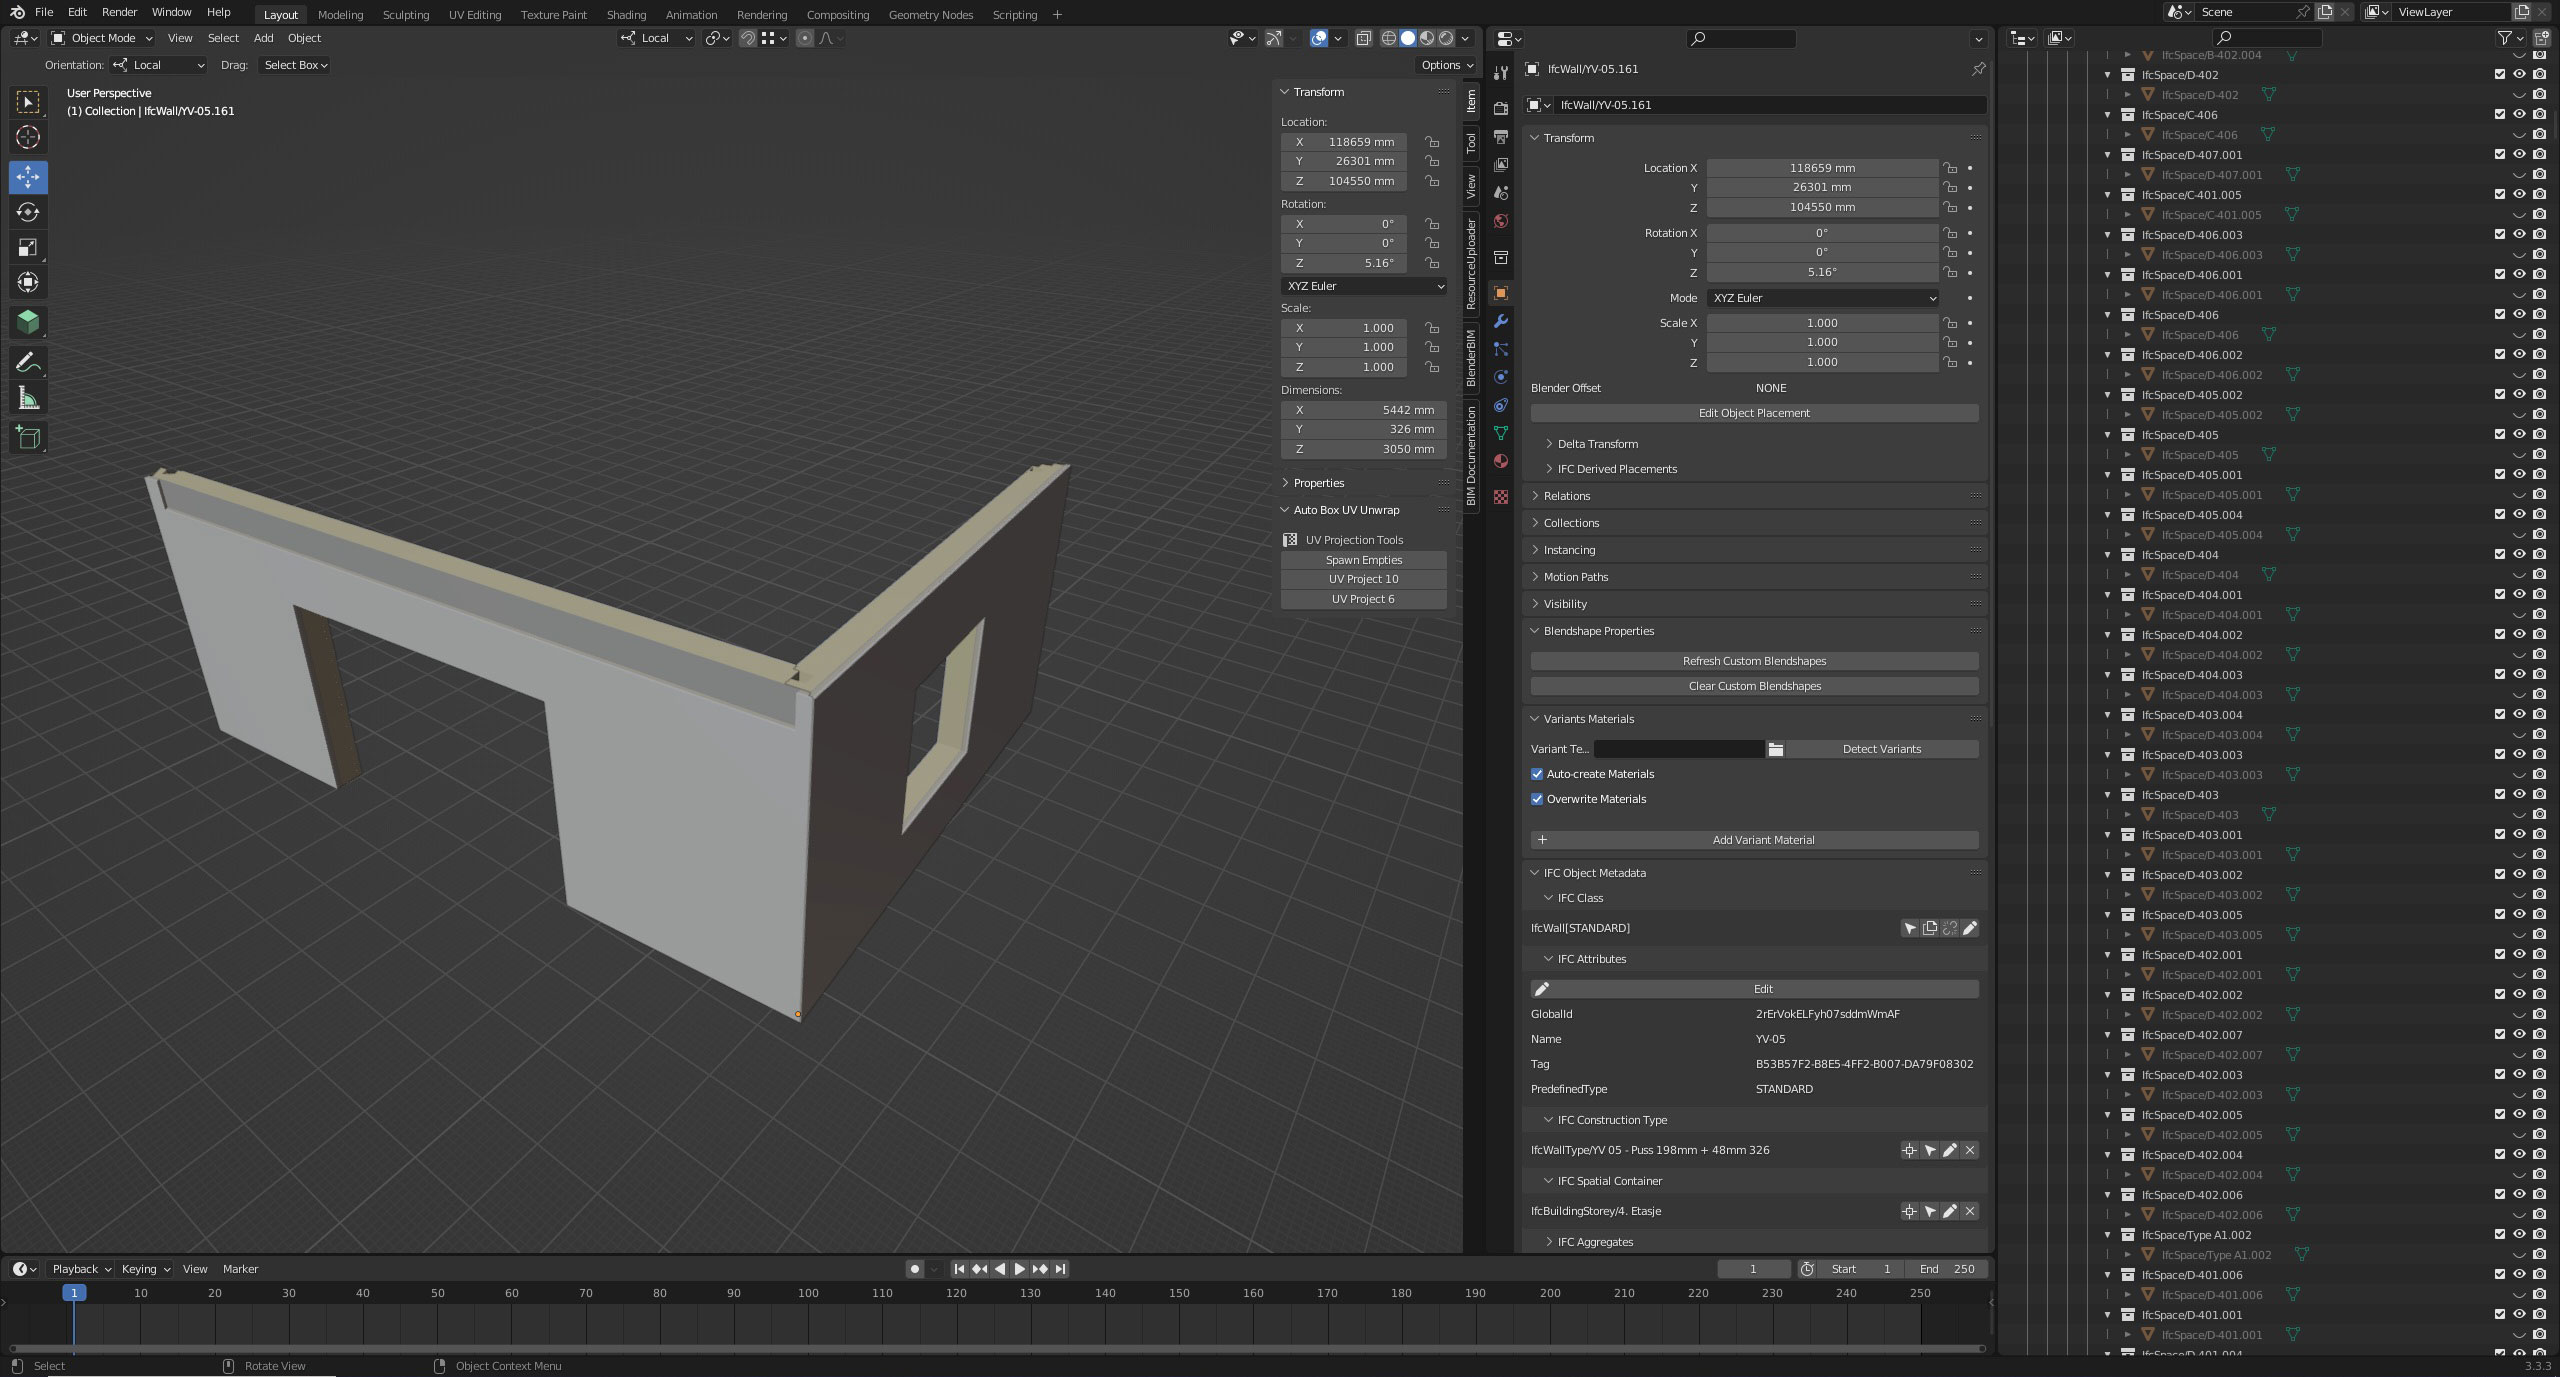Choose the Add Cube tool
2560x1377 pixels.
point(28,437)
